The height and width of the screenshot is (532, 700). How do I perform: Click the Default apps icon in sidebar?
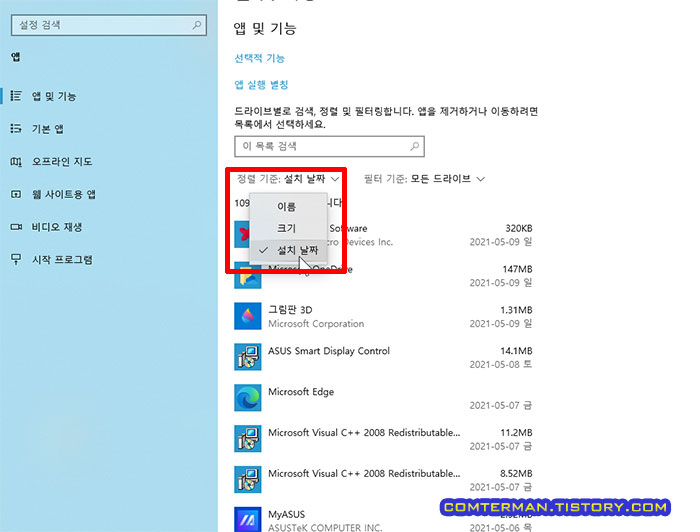tap(16, 129)
